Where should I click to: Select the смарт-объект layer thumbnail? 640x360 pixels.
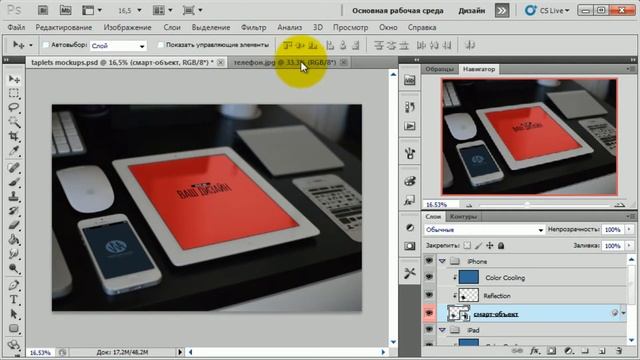point(459,313)
